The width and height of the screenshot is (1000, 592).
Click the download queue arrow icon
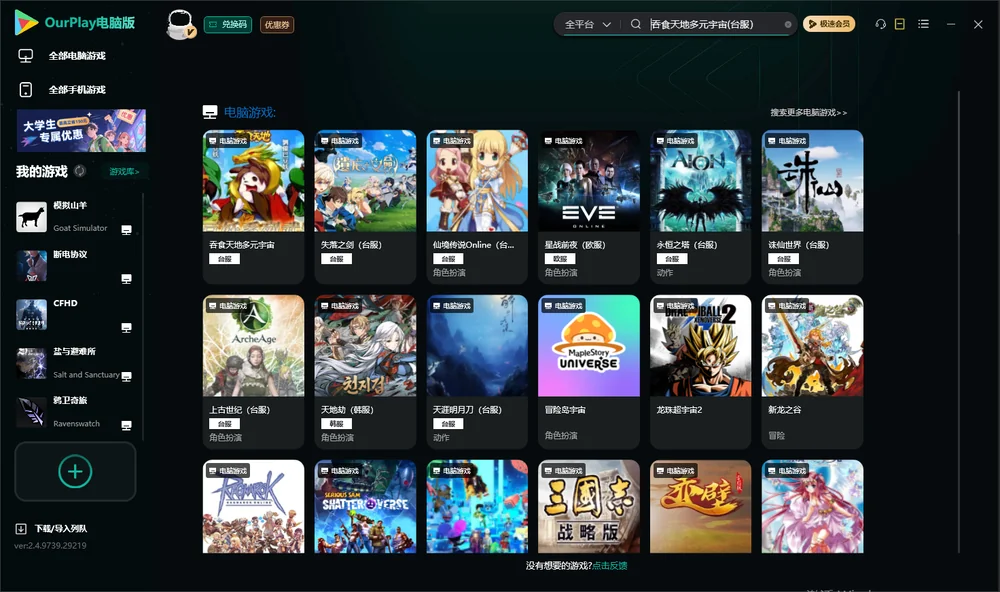pyautogui.click(x=21, y=529)
